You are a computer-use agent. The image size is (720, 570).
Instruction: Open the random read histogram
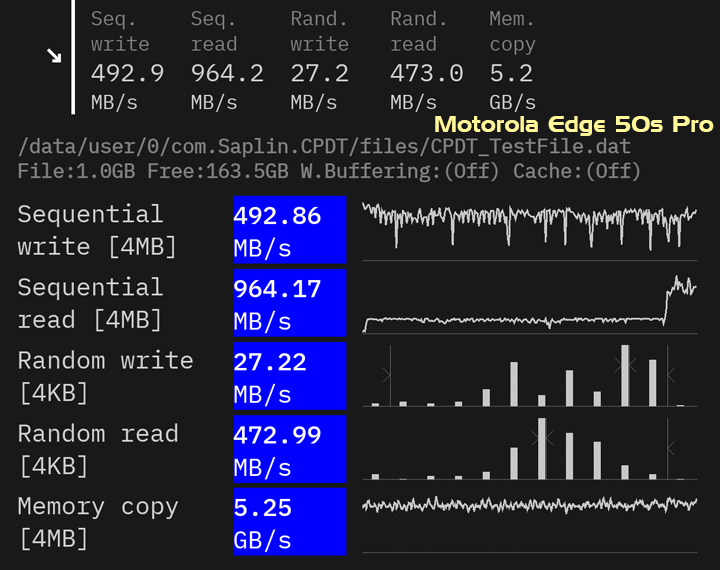click(x=529, y=449)
